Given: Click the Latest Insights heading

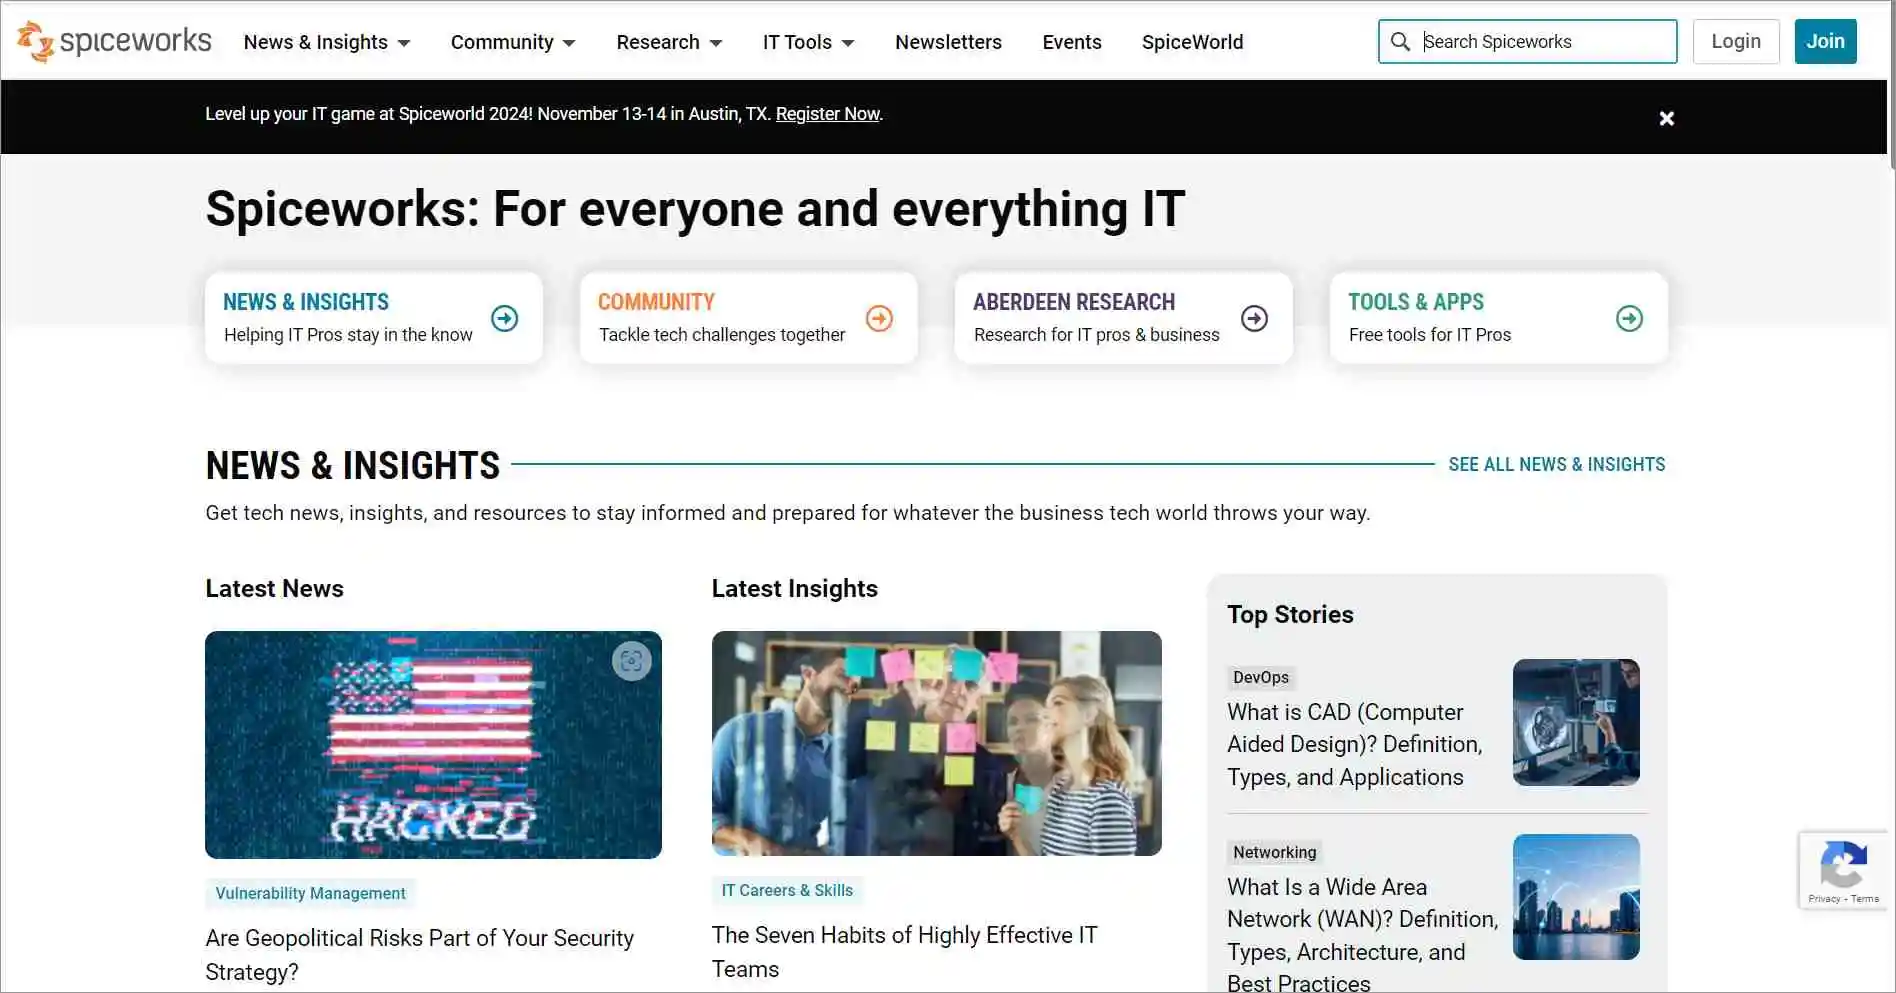Looking at the screenshot, I should [x=794, y=588].
